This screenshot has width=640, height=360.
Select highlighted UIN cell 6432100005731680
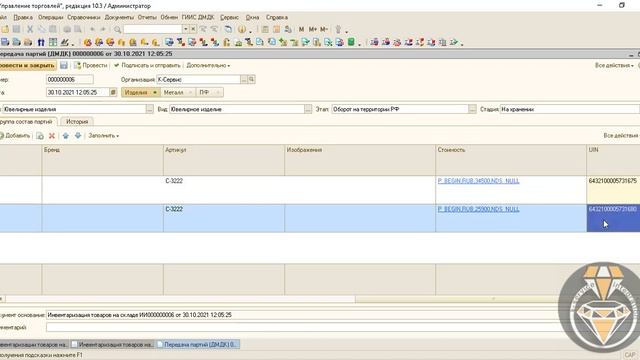point(613,218)
